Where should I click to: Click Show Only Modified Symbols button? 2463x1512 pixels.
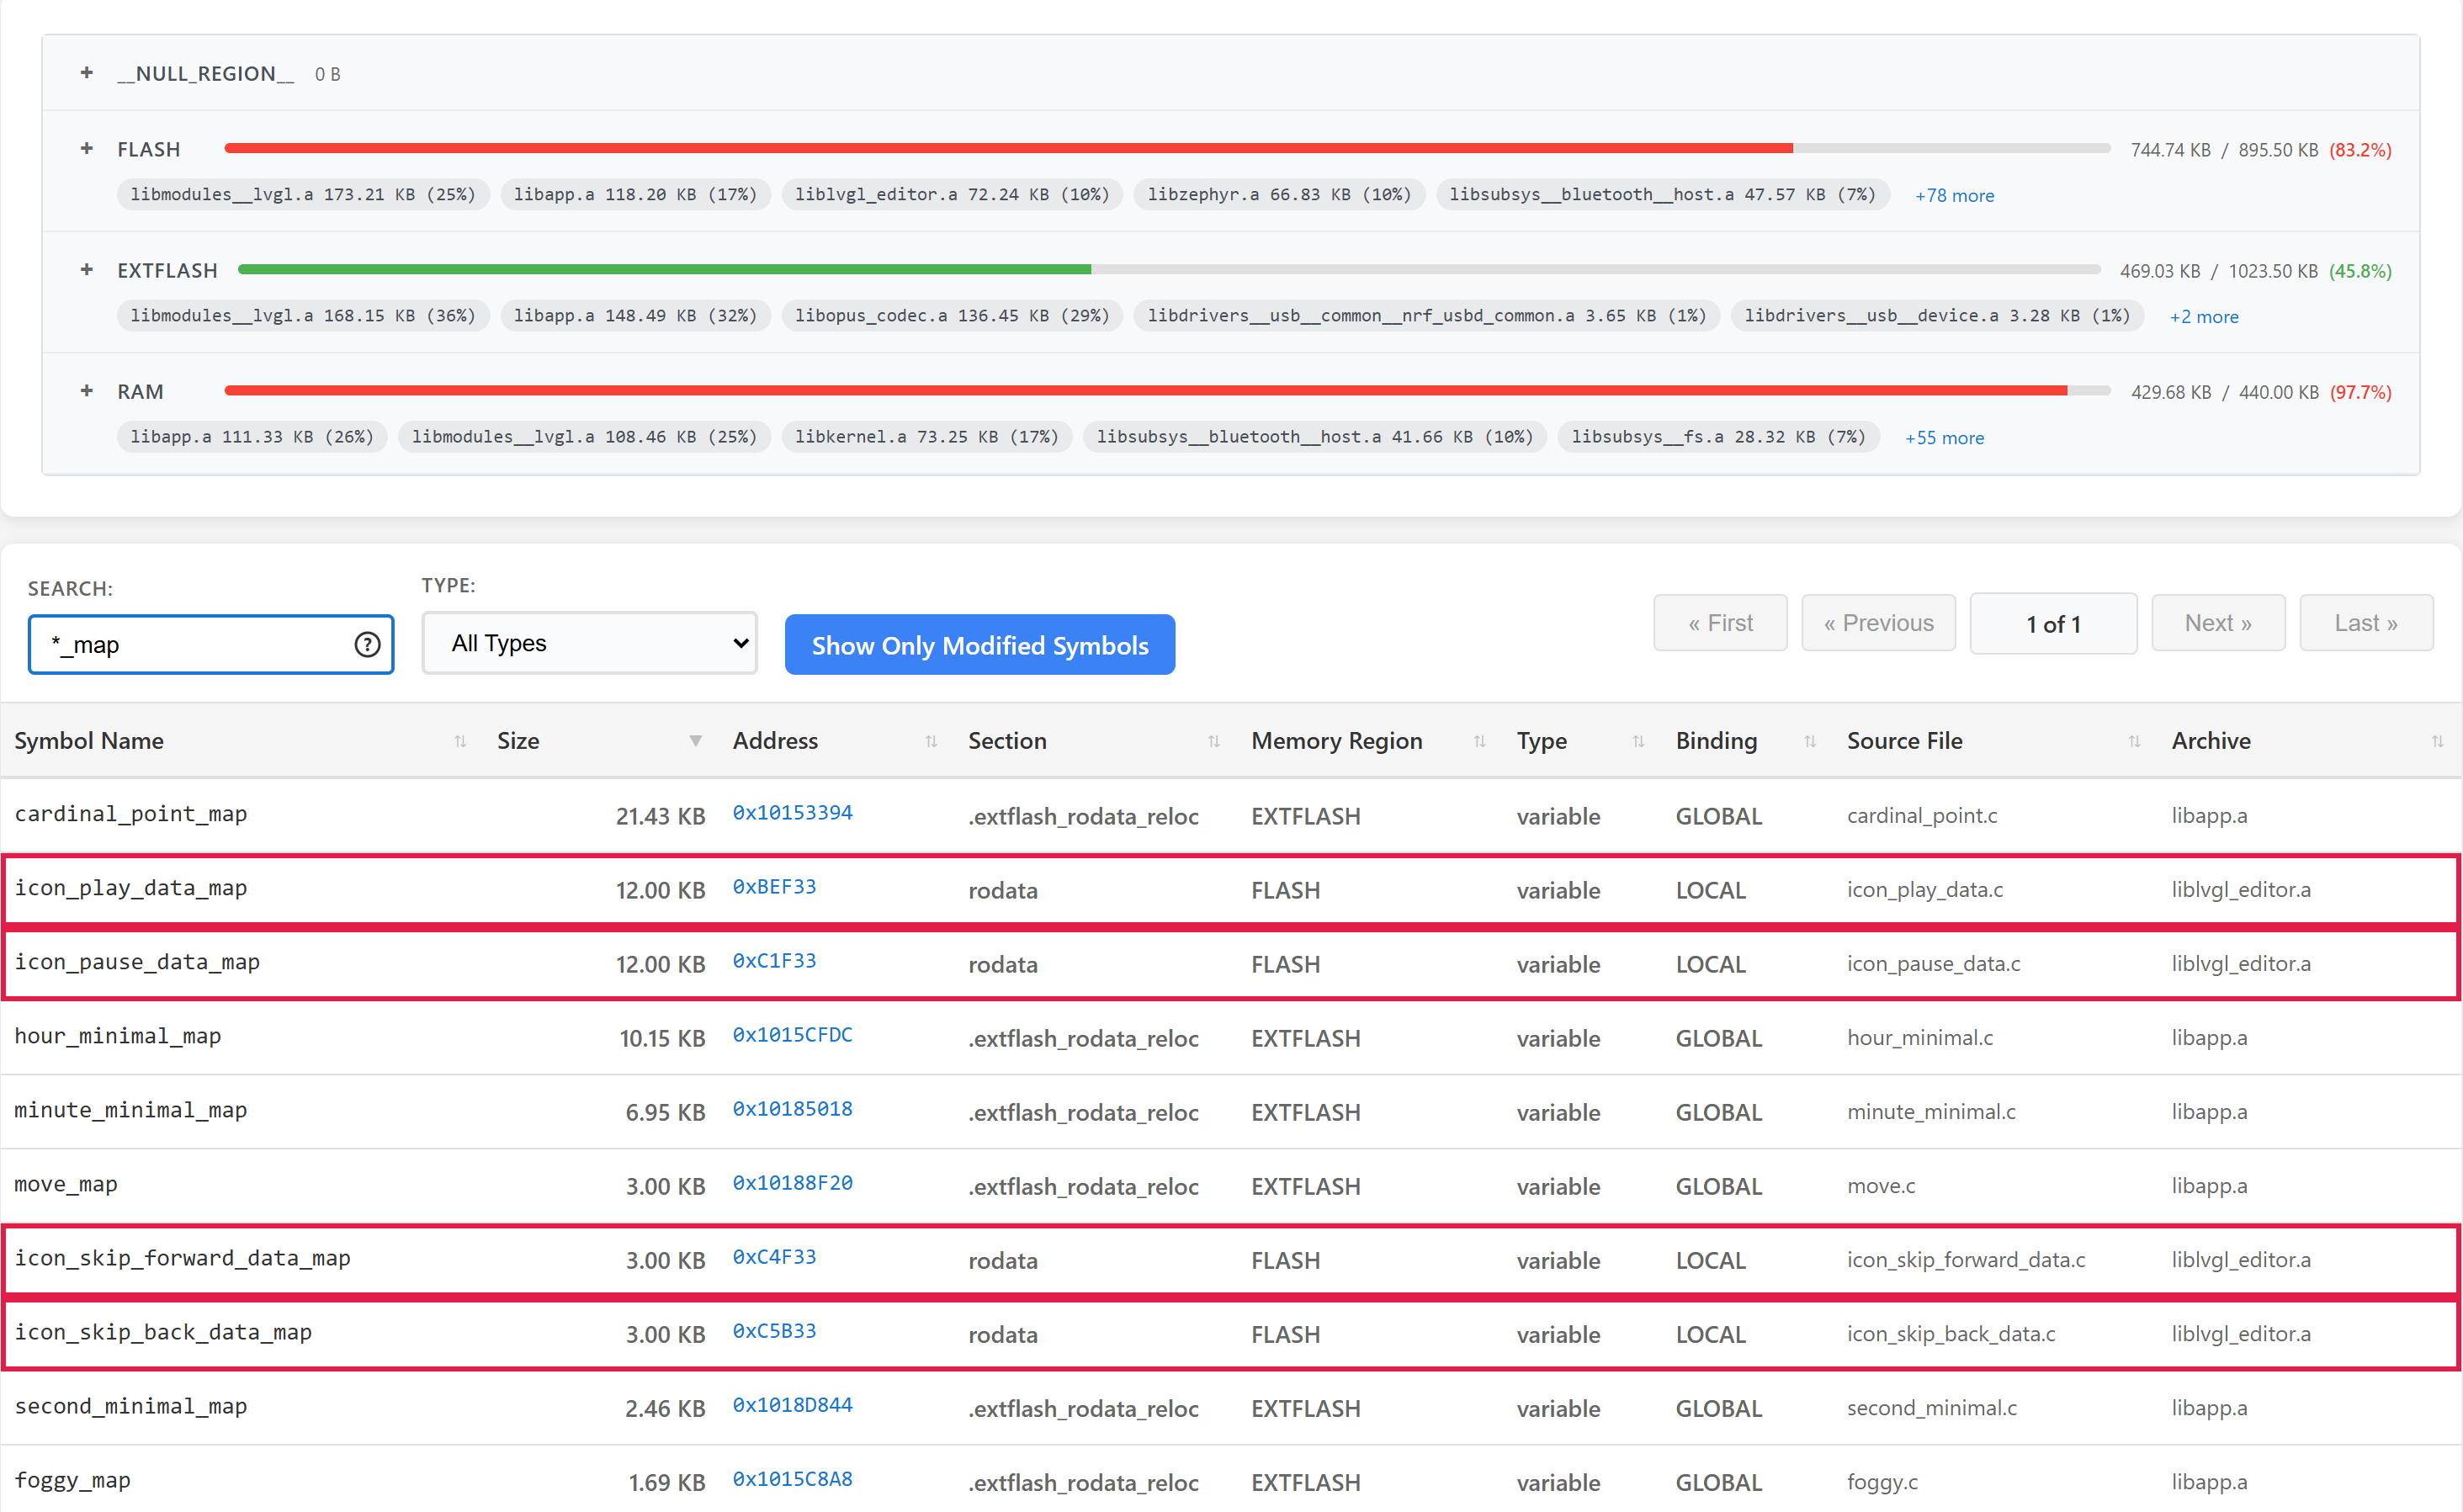pos(979,645)
